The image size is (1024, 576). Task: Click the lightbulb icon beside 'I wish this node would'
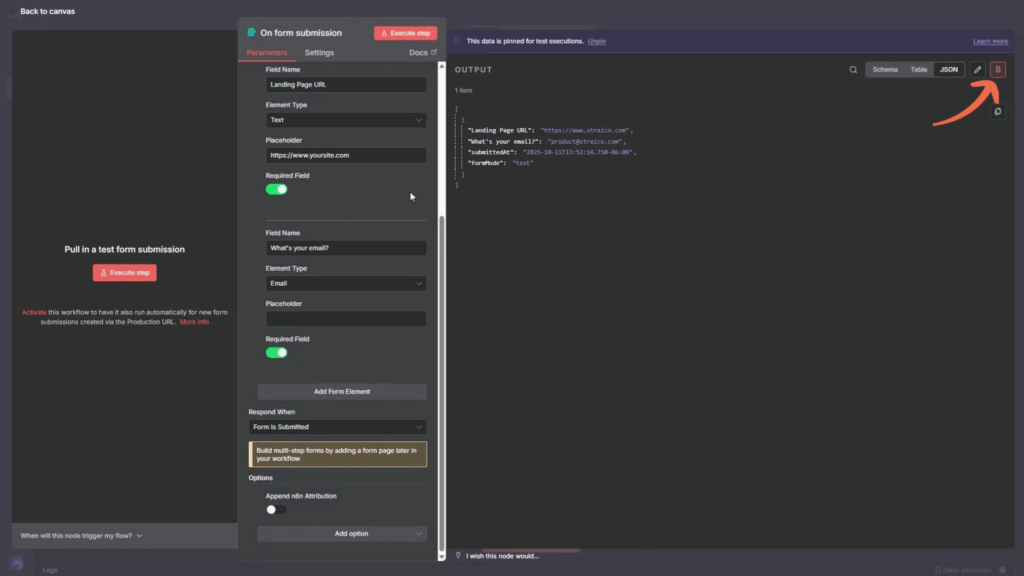(x=458, y=555)
